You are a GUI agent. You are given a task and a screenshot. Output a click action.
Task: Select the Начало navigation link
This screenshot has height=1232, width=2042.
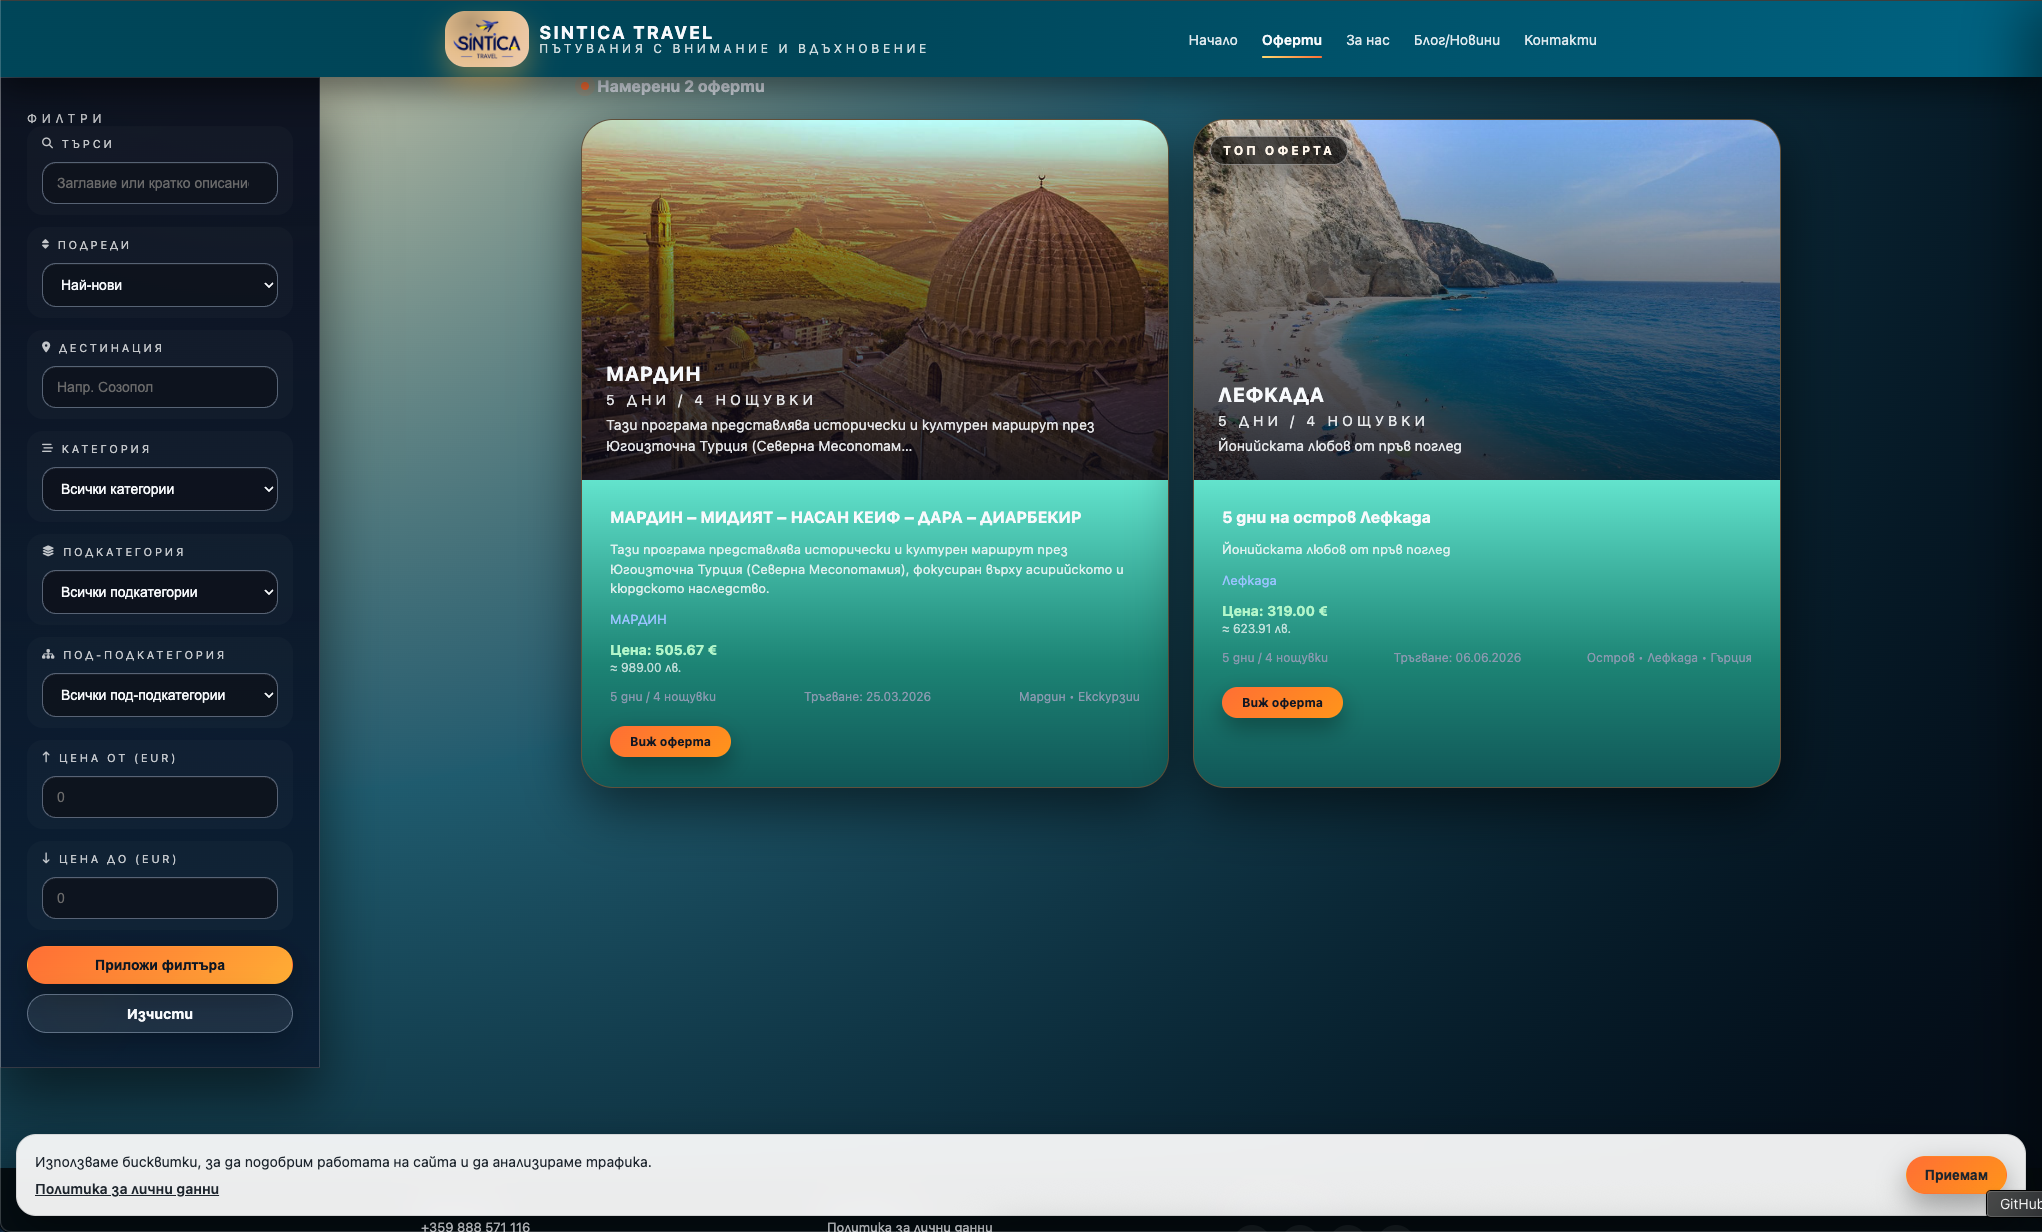coord(1211,40)
